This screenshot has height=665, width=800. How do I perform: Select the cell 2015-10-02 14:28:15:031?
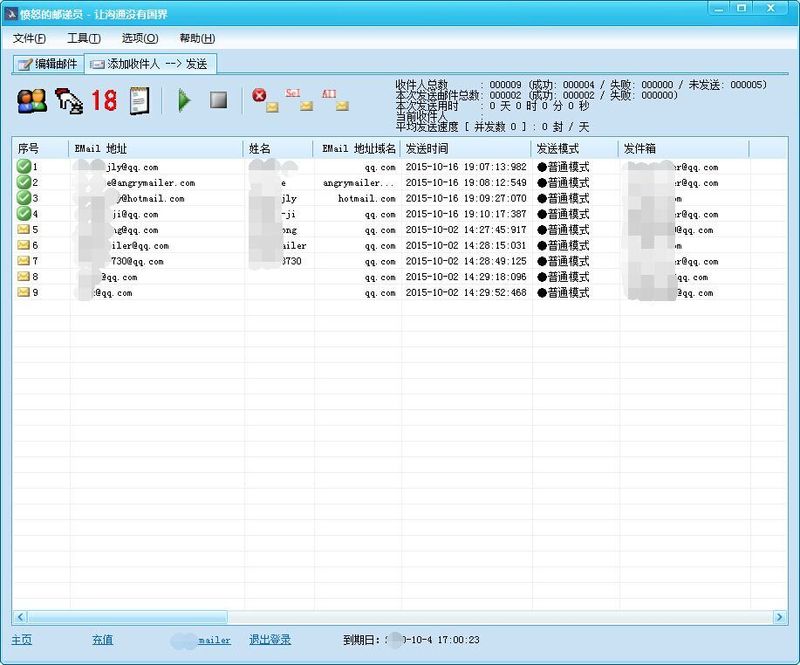coord(466,246)
